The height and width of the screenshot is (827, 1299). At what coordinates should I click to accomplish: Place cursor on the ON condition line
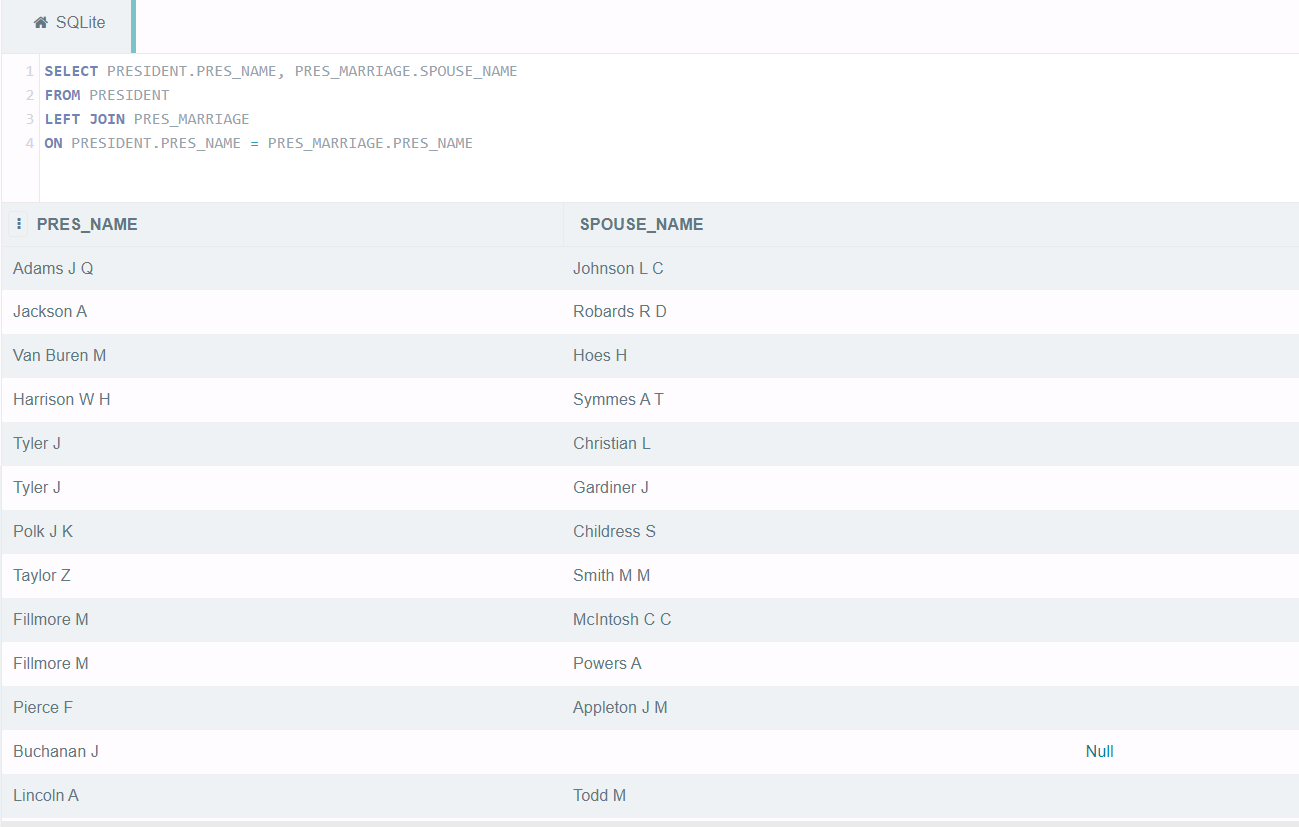[258, 143]
